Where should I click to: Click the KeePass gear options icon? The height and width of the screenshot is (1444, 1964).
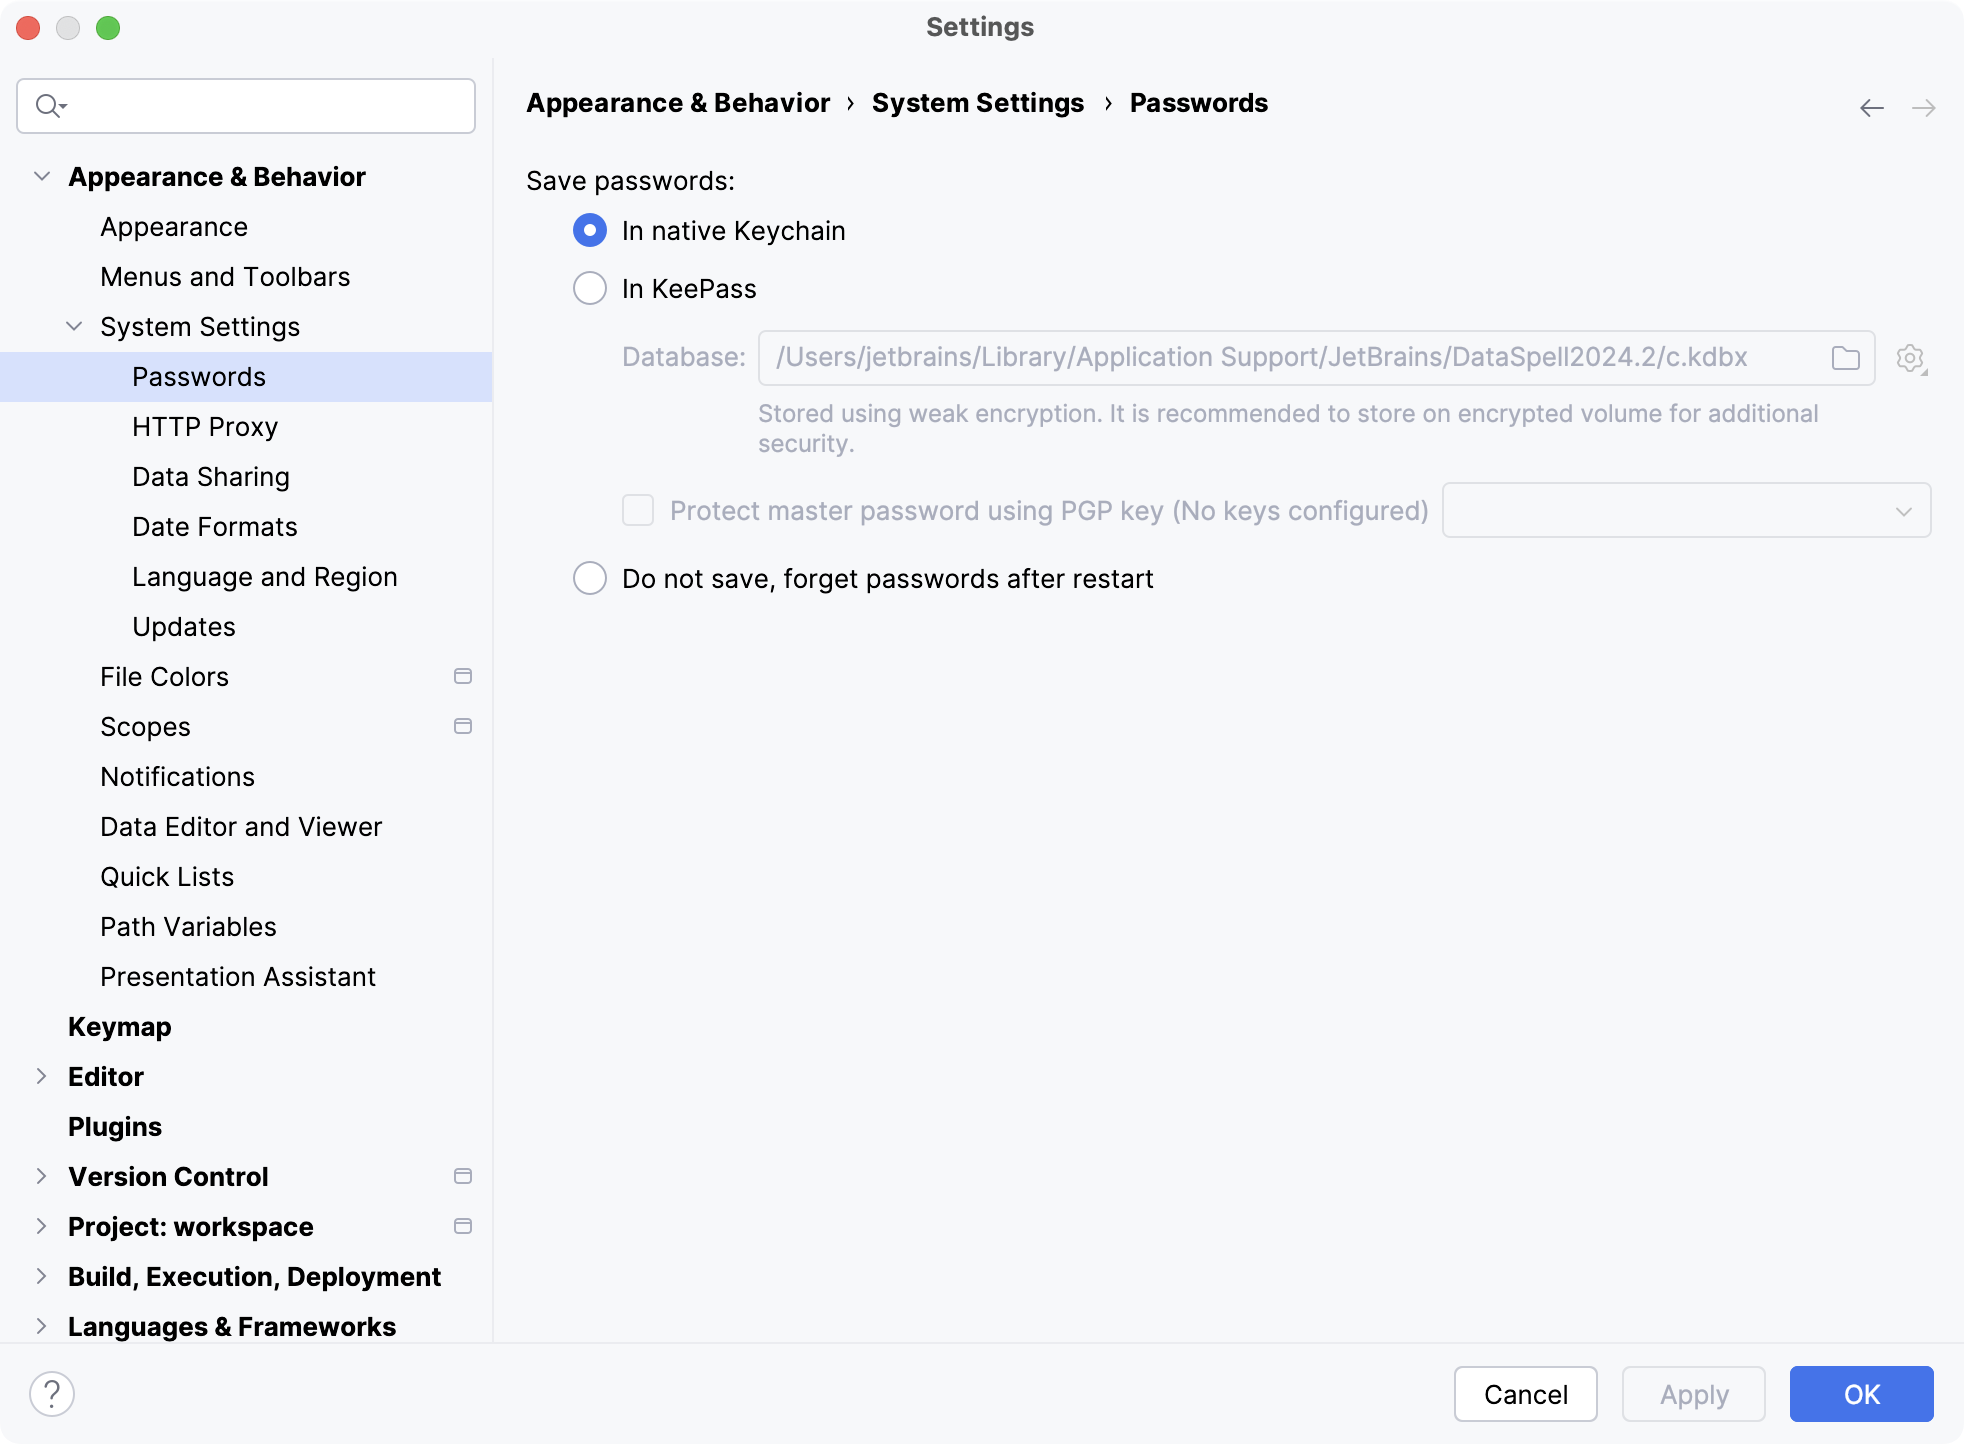coord(1910,358)
